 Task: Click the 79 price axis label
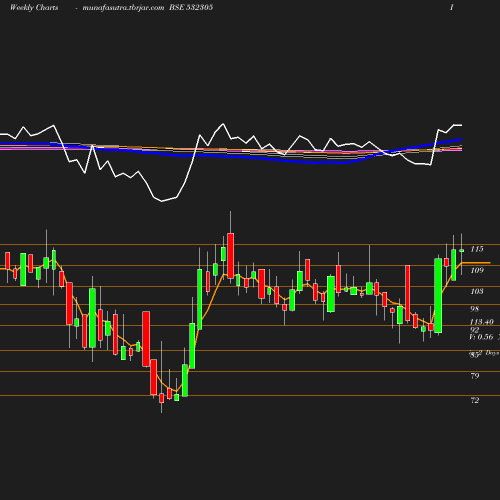point(475,376)
